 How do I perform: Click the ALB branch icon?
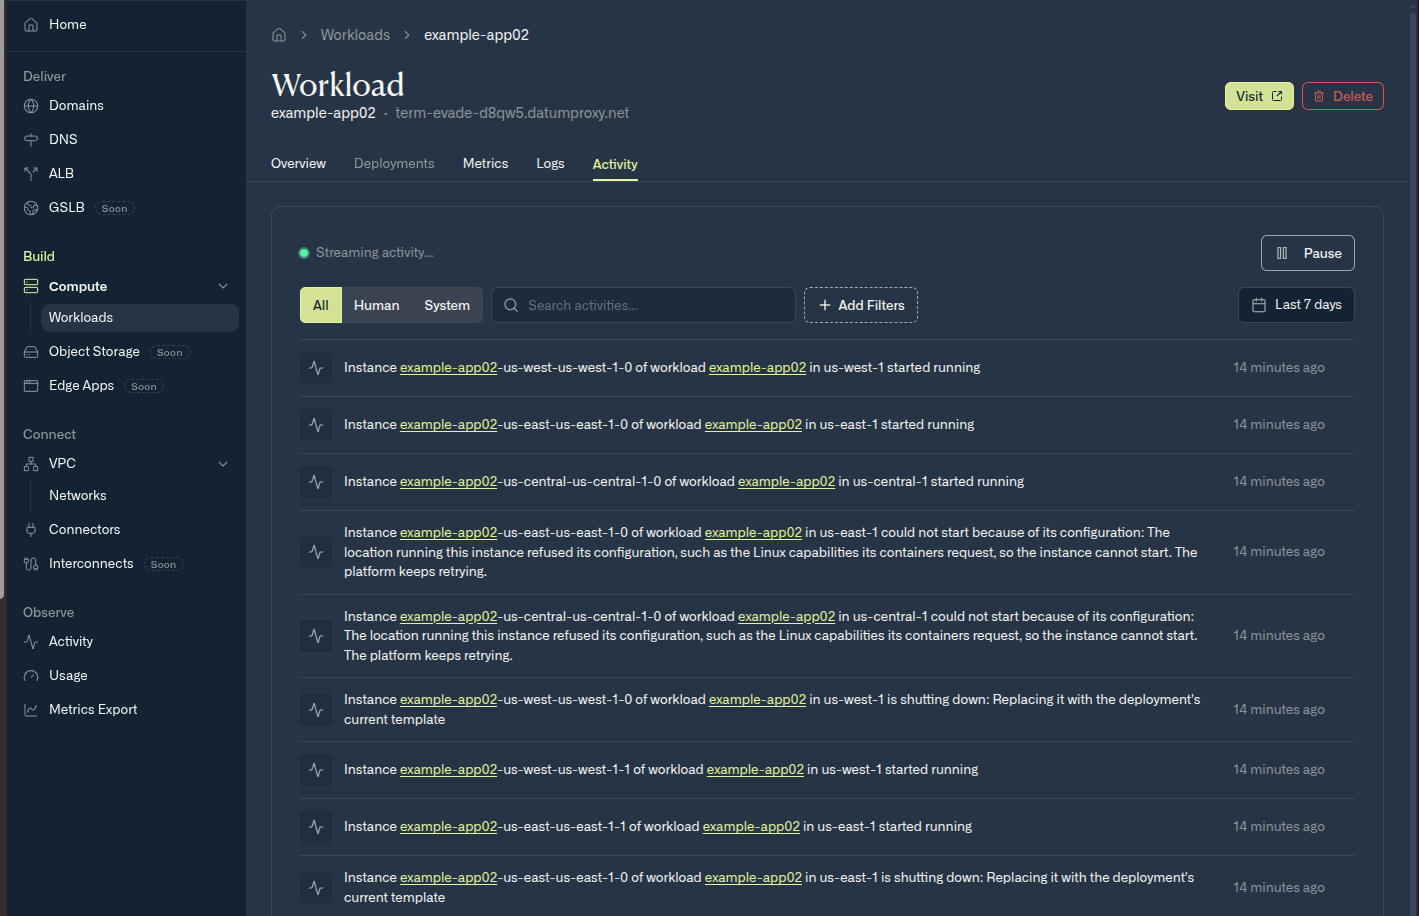coord(31,174)
